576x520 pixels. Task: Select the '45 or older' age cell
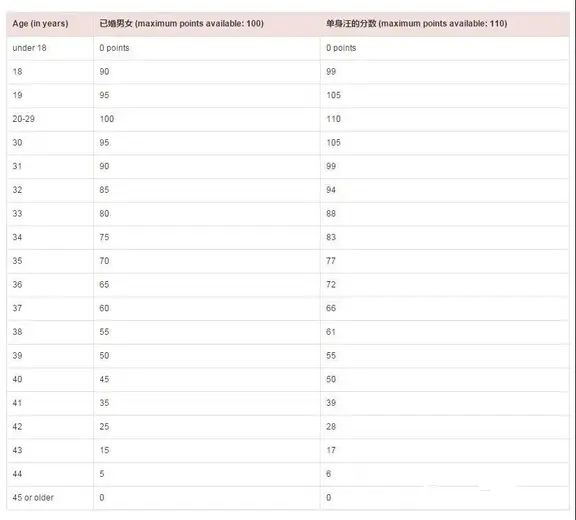[x=33, y=497]
